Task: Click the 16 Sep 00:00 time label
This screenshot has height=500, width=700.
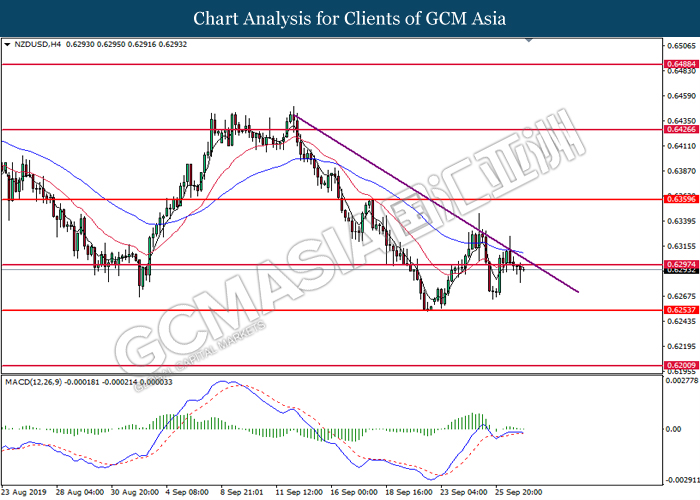Action: [354, 492]
